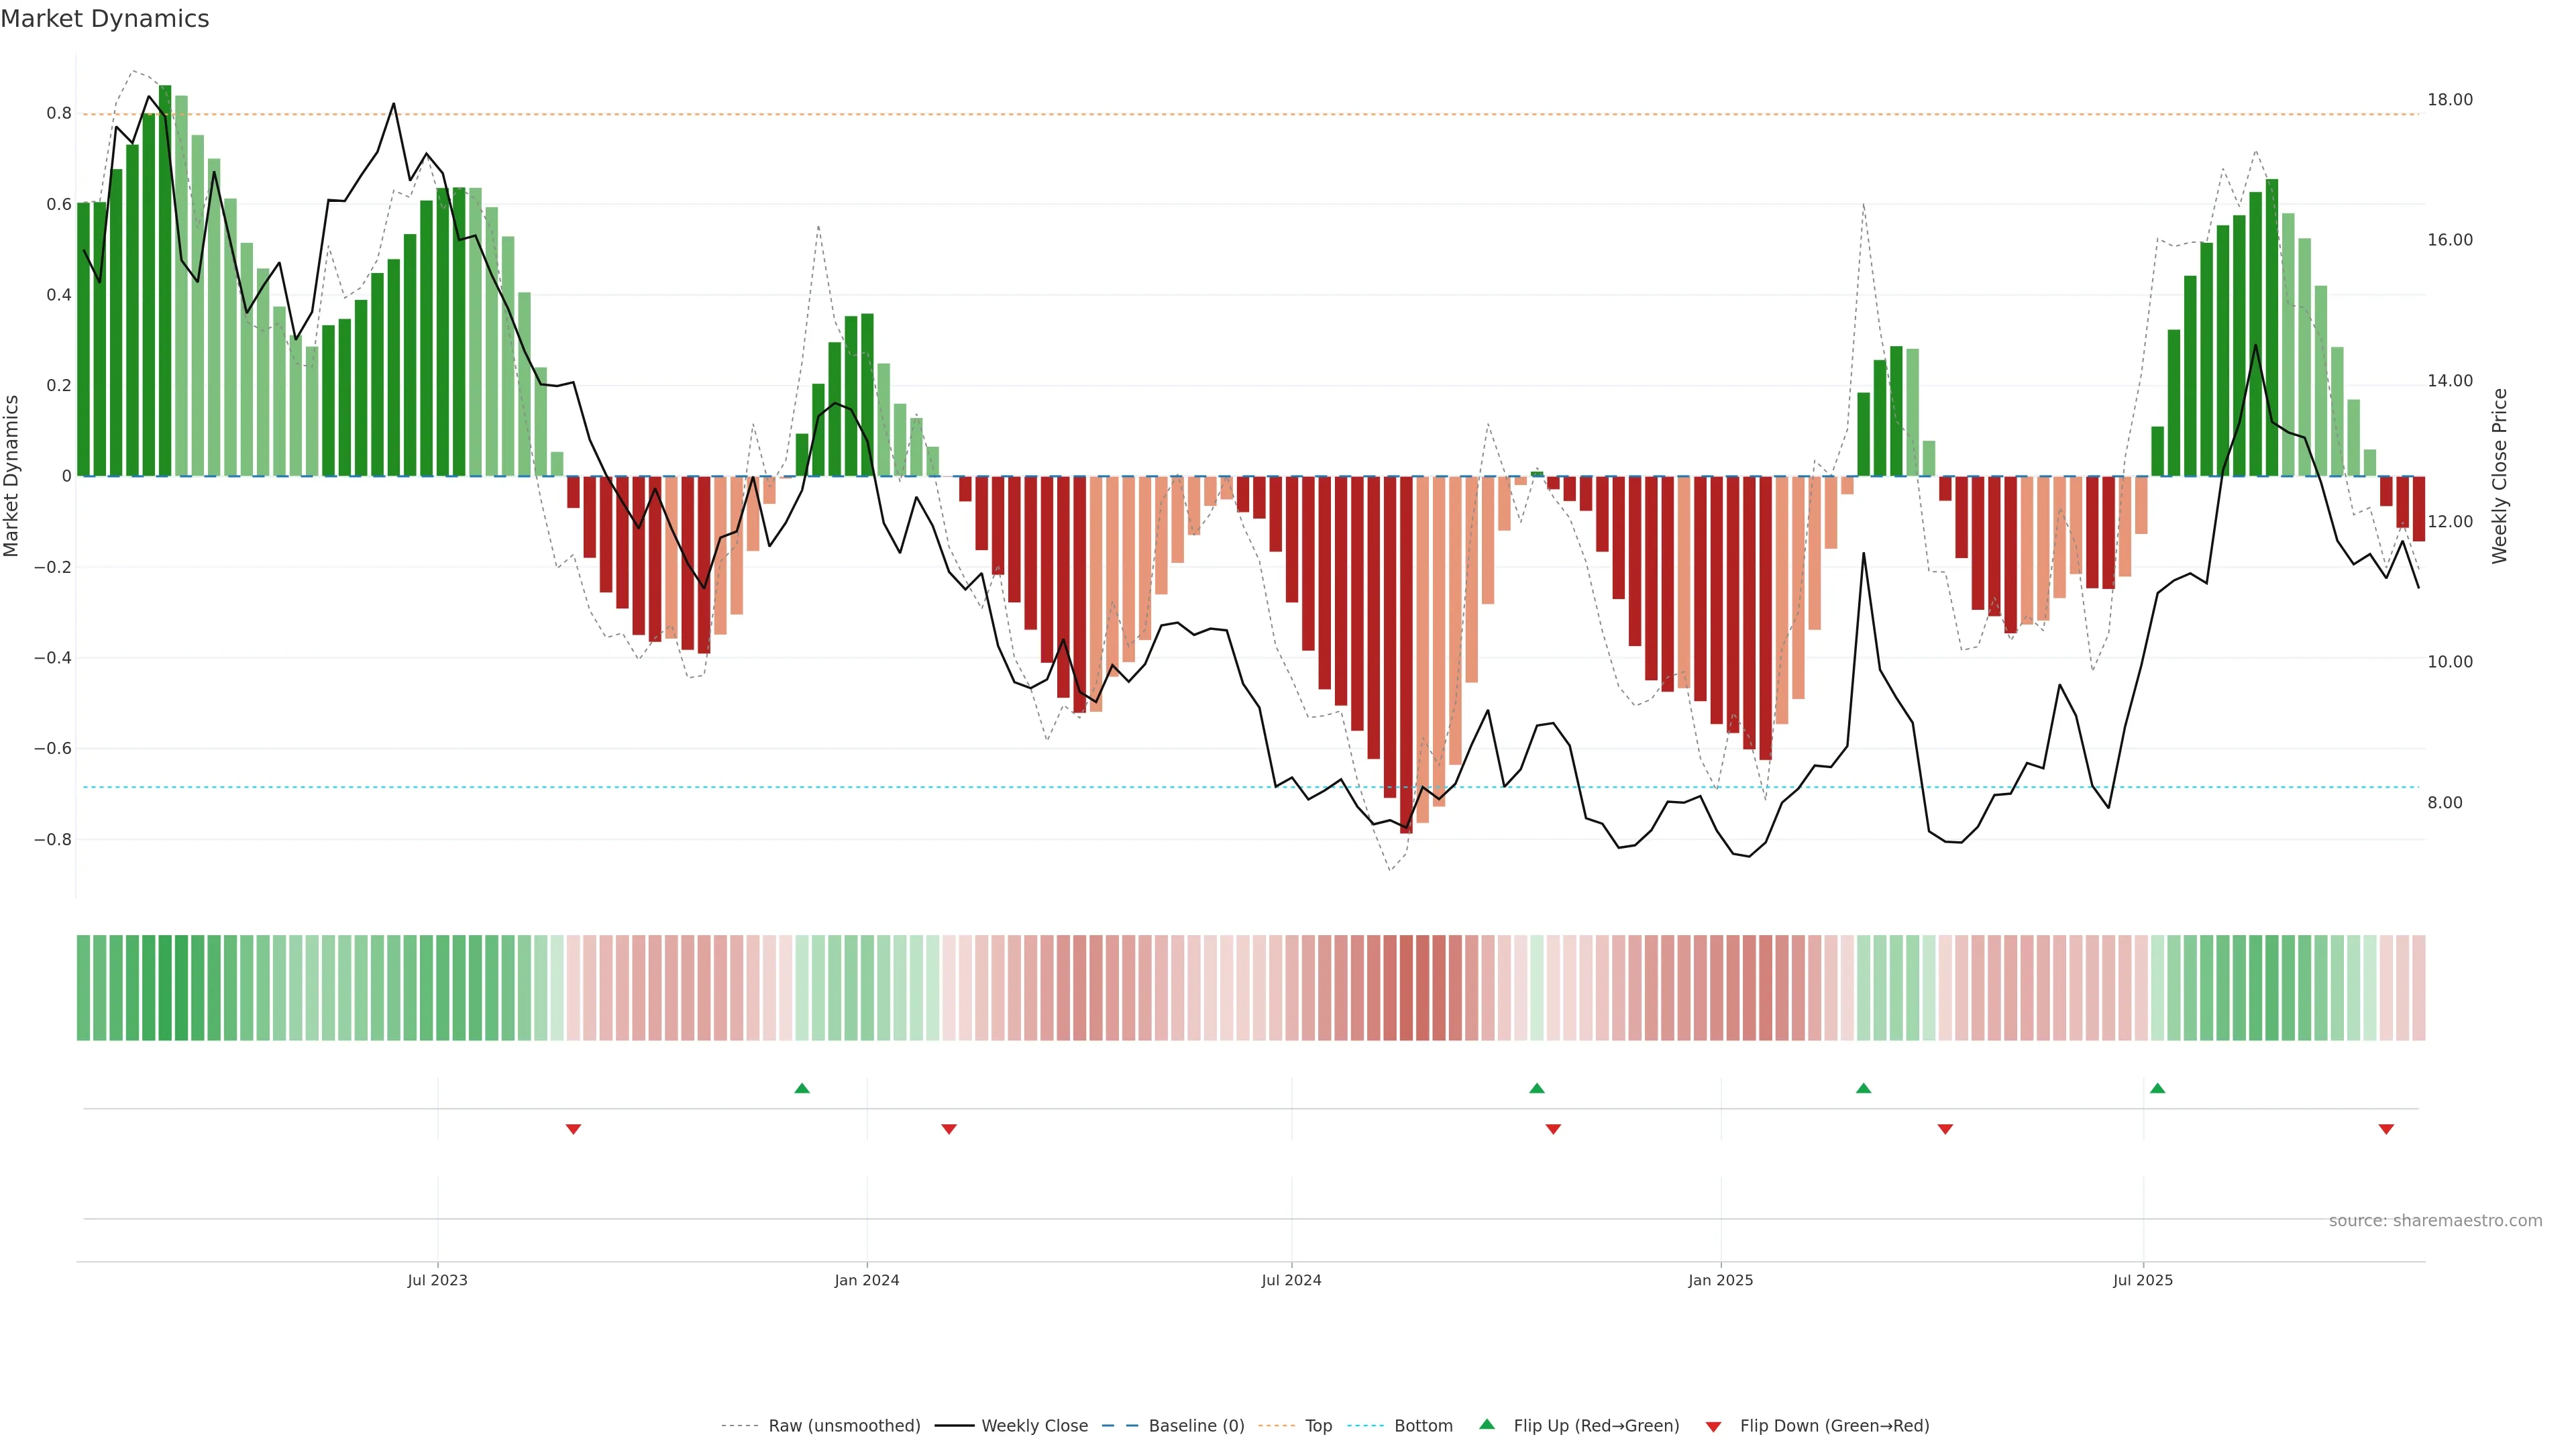Click red flip-down marker just after Jan 2024
Screen dimensions: 2576x1449
tap(949, 1129)
